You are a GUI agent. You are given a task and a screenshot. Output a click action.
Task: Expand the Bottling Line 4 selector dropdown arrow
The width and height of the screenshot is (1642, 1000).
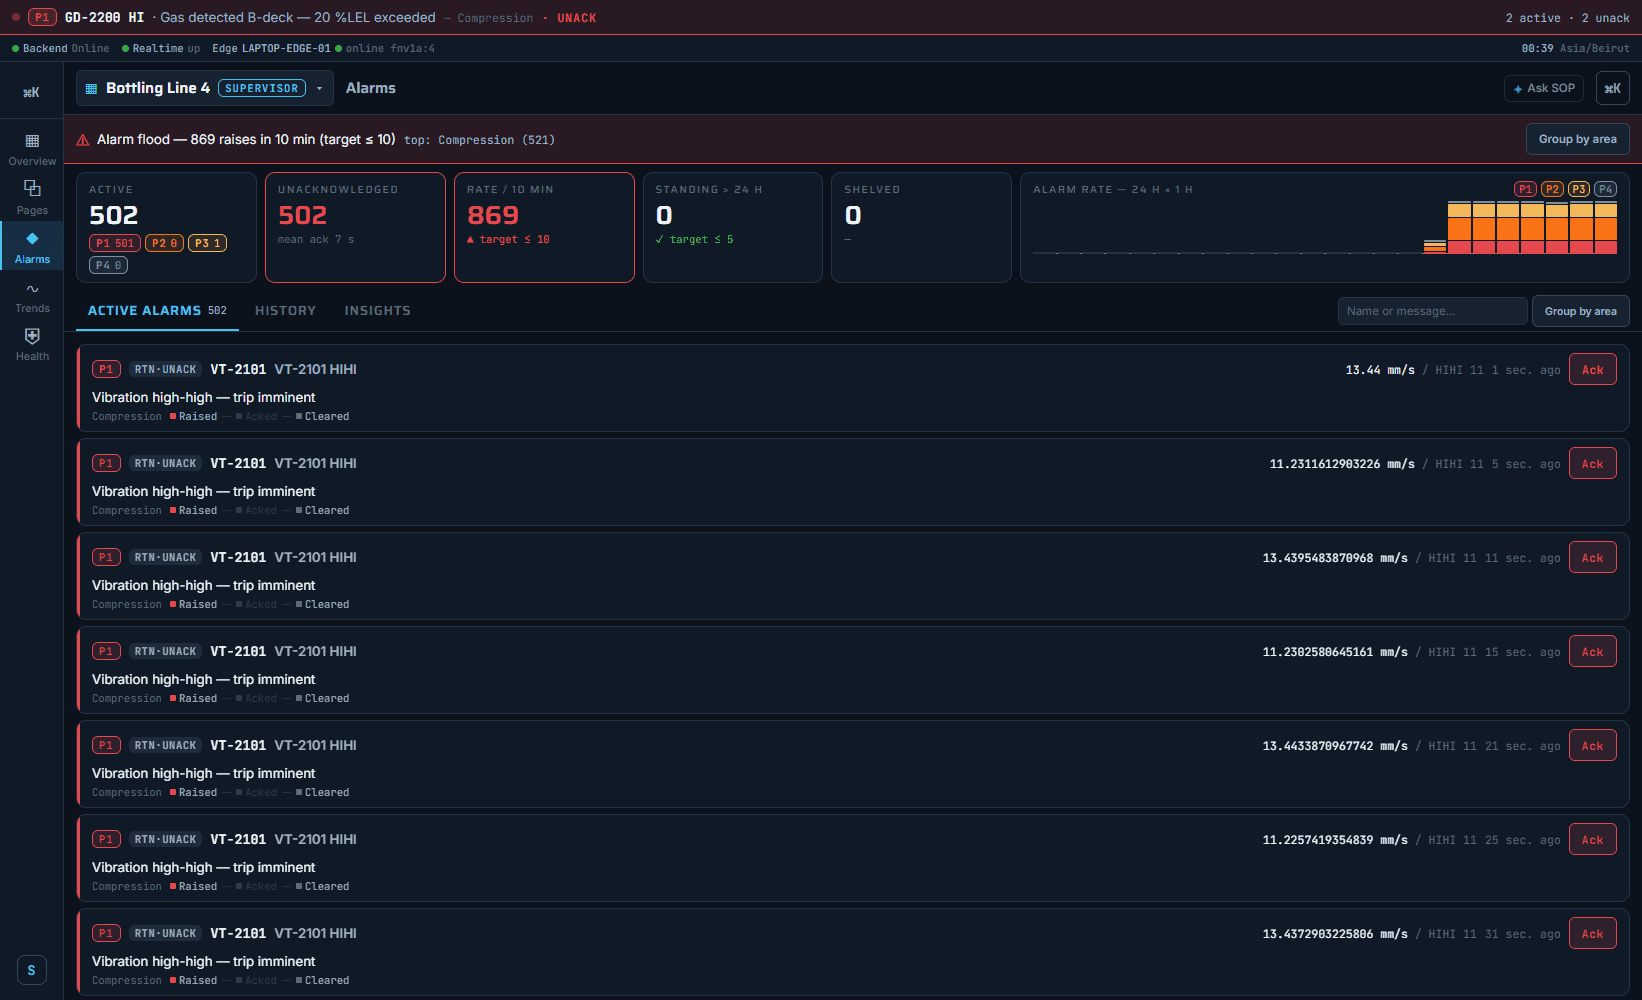(x=319, y=88)
